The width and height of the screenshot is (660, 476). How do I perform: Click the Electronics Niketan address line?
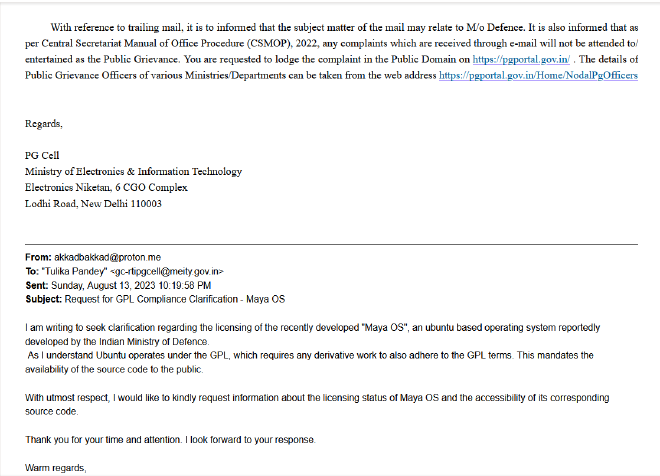106,188
